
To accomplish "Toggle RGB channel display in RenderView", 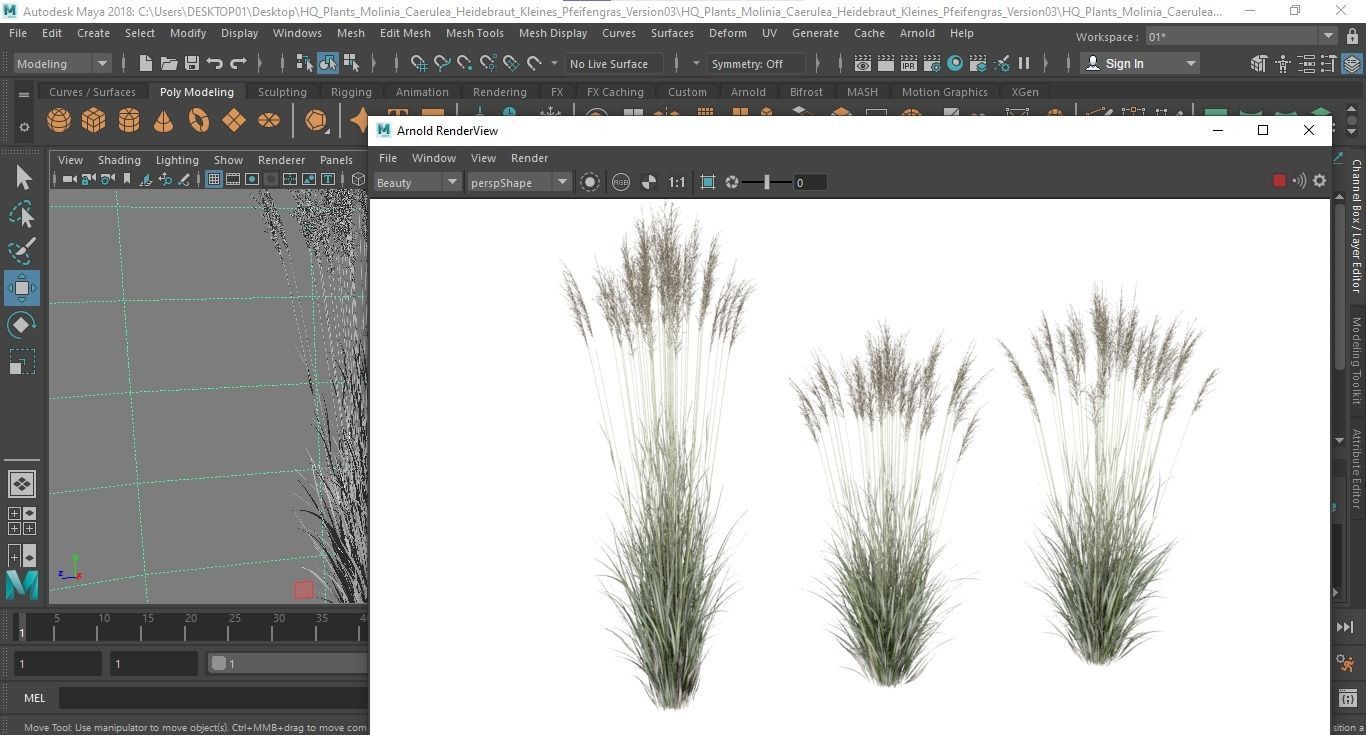I will (621, 182).
